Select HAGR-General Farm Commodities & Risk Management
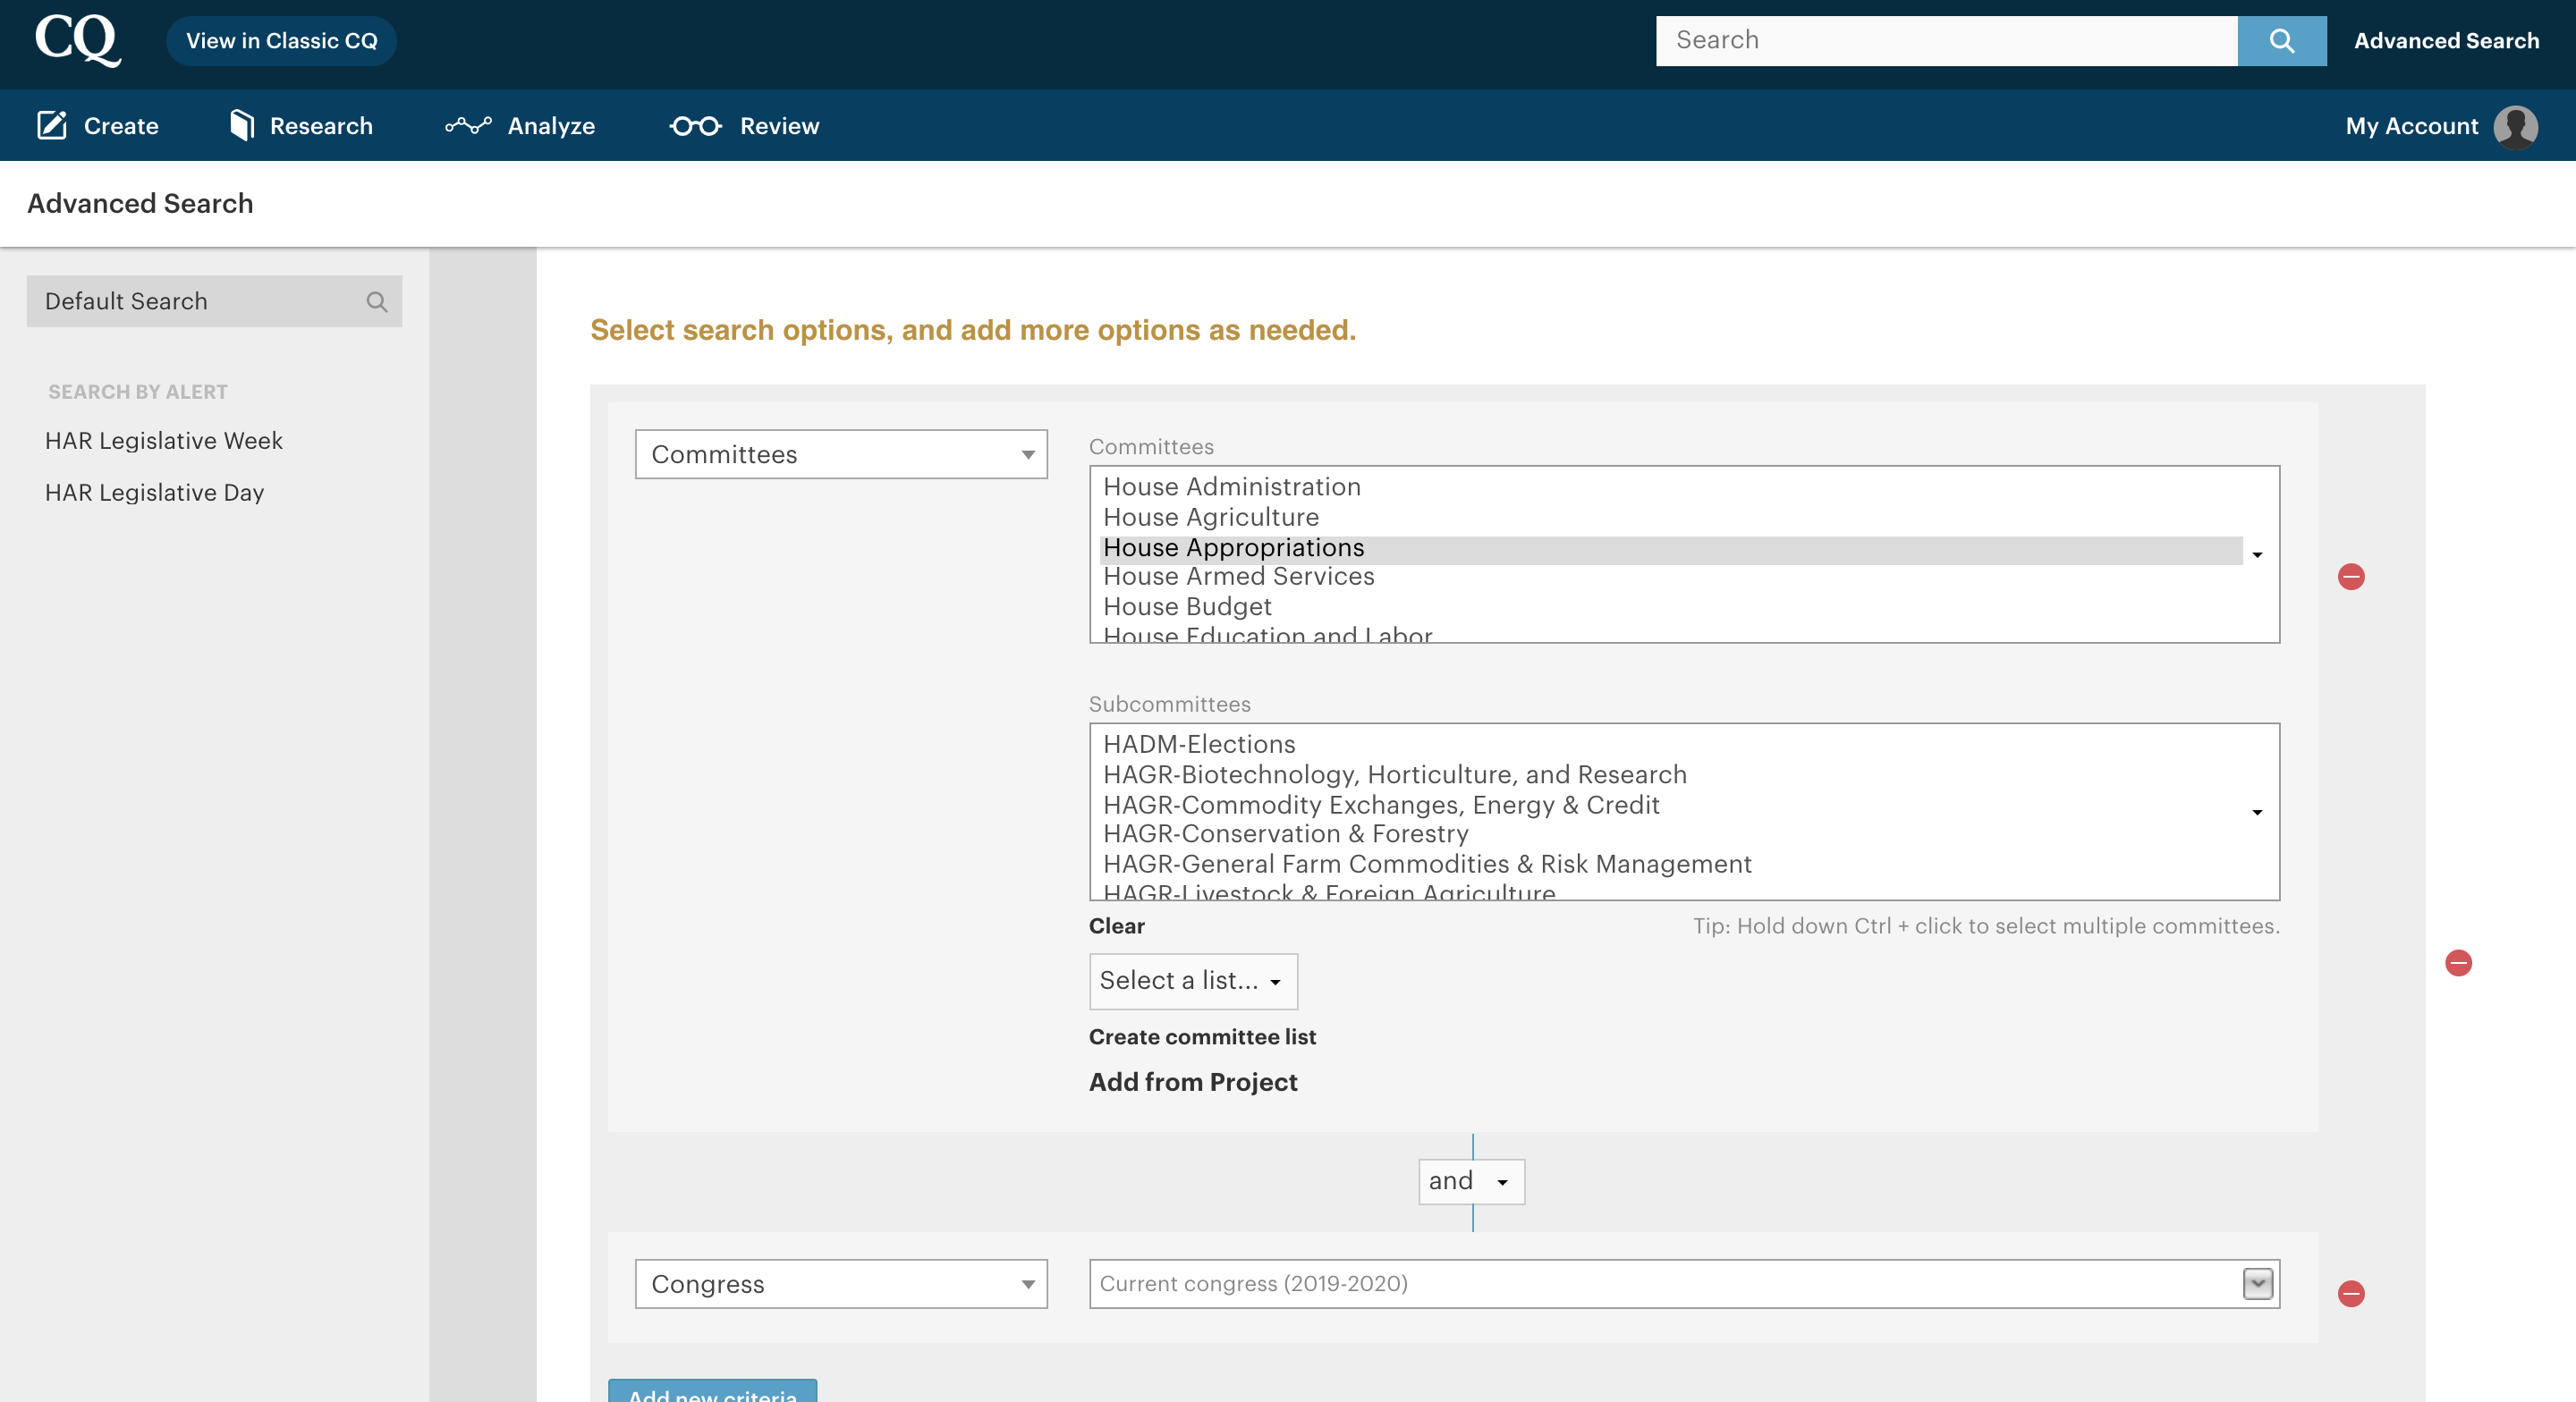2576x1402 pixels. coord(1670,864)
